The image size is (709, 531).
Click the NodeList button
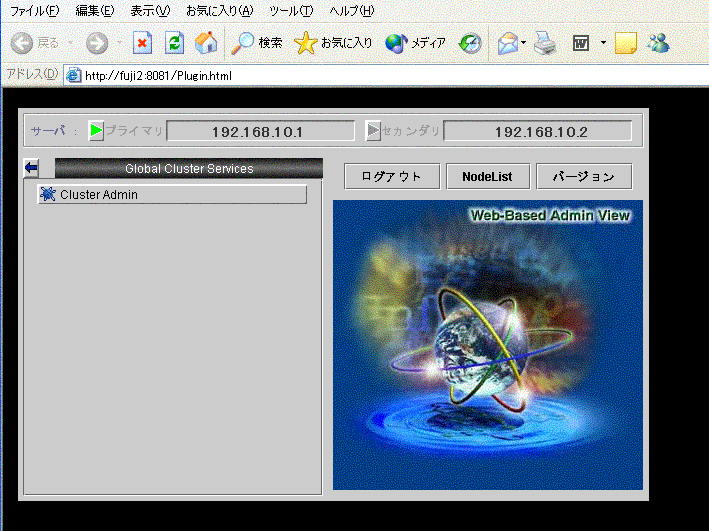[487, 176]
